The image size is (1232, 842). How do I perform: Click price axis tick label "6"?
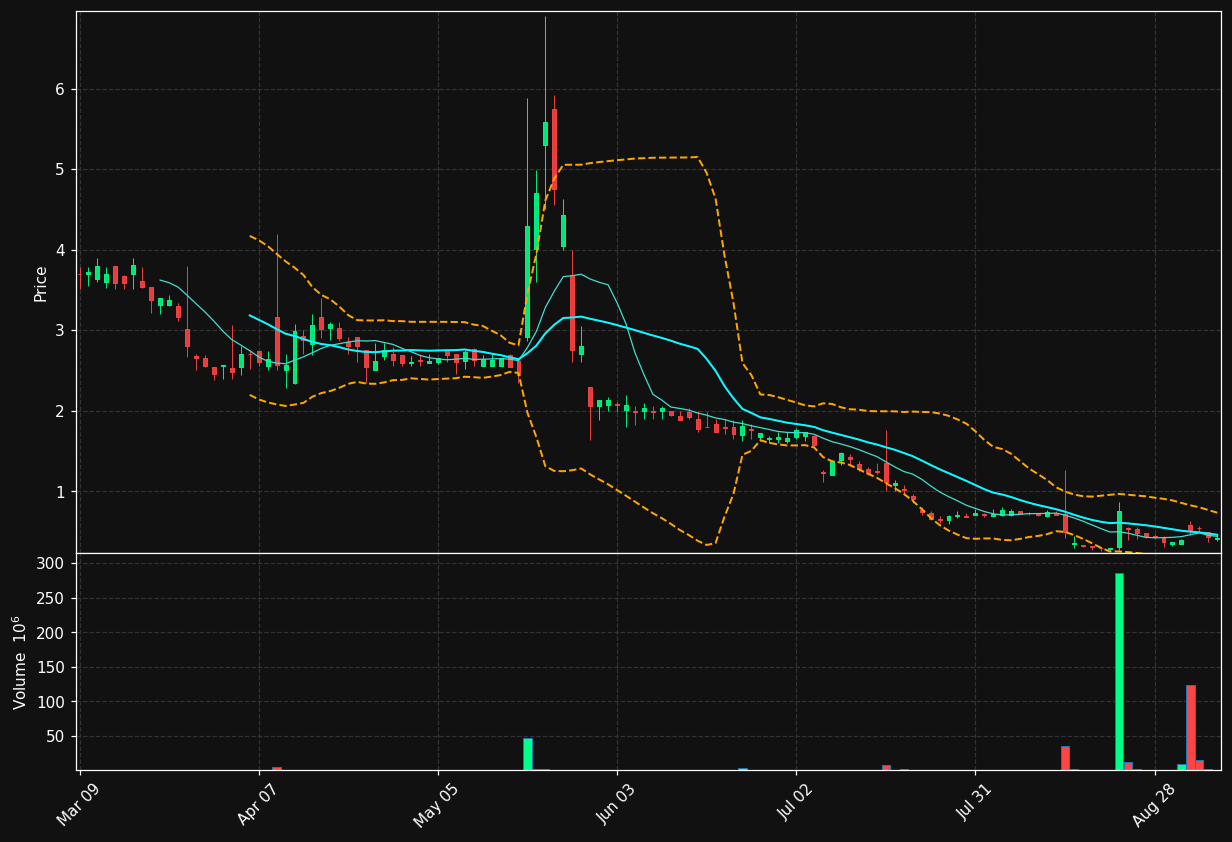click(59, 90)
